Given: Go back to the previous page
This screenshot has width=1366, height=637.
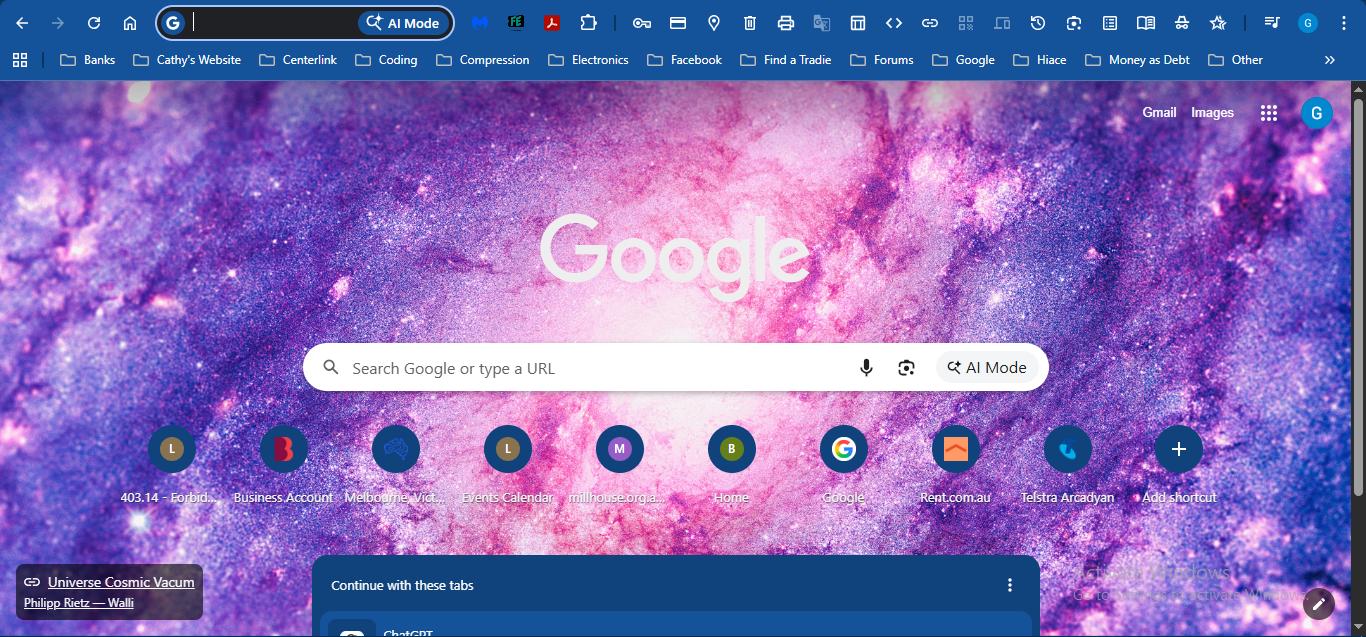Looking at the screenshot, I should [22, 23].
